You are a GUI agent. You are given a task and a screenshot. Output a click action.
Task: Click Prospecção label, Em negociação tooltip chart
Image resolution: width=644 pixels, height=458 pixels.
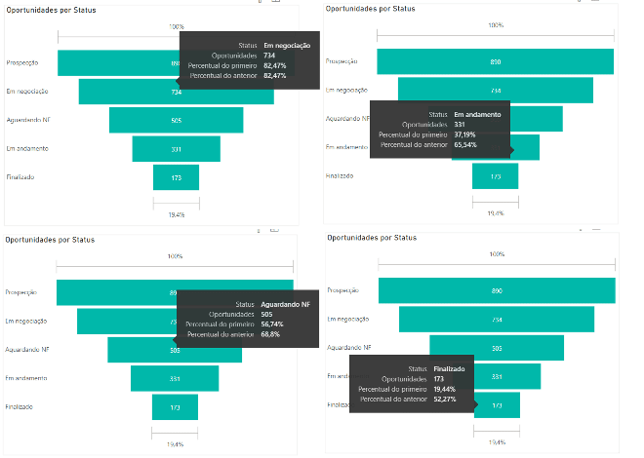[22, 62]
